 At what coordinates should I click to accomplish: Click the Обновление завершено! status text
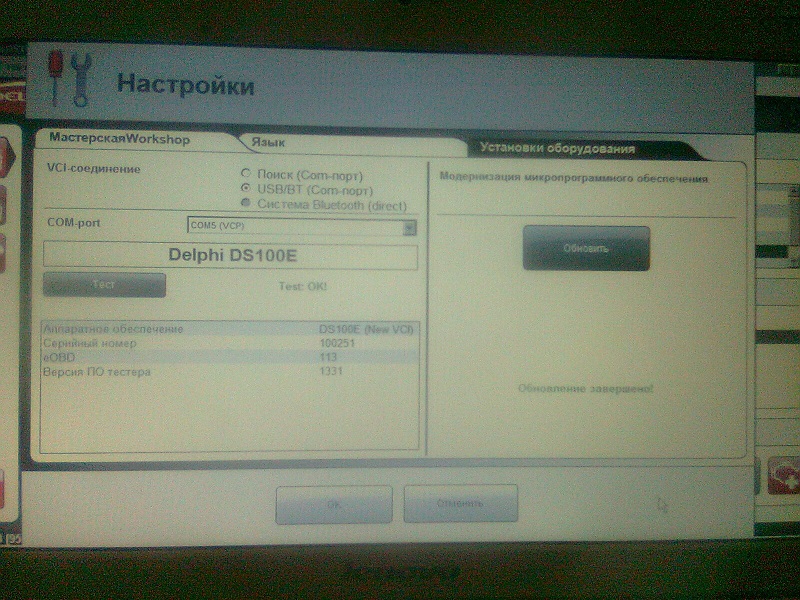click(585, 389)
